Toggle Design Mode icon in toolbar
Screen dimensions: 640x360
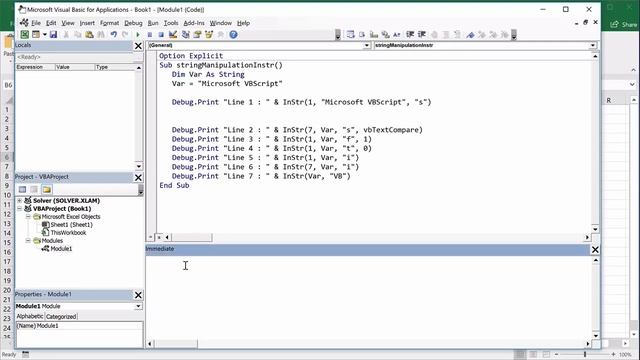173,35
